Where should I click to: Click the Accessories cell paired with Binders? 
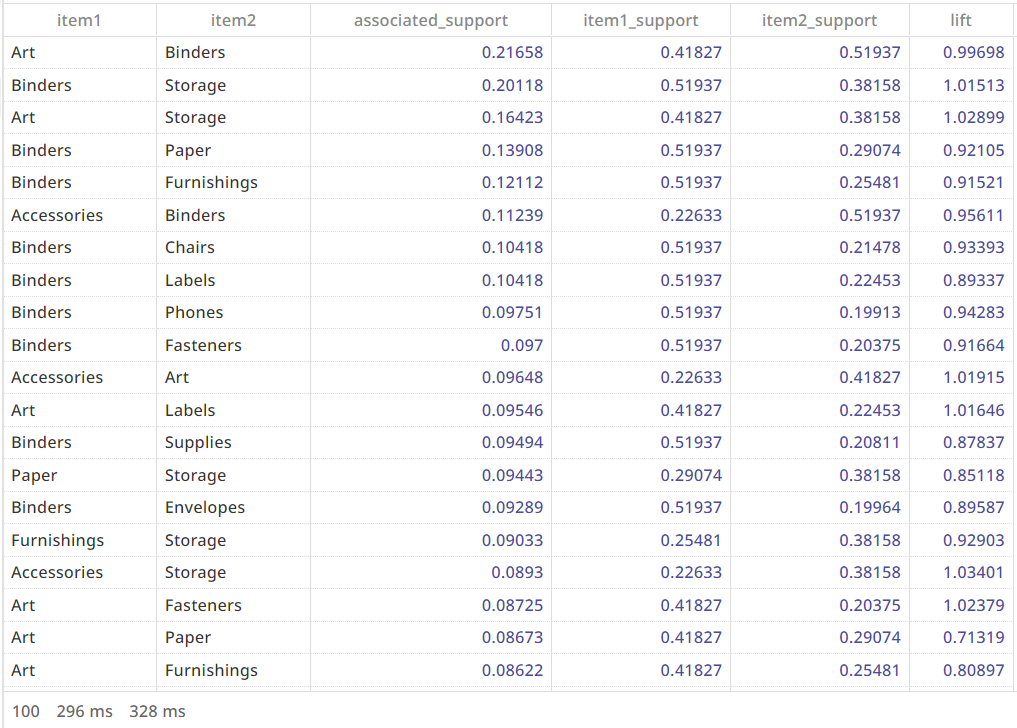(x=55, y=215)
